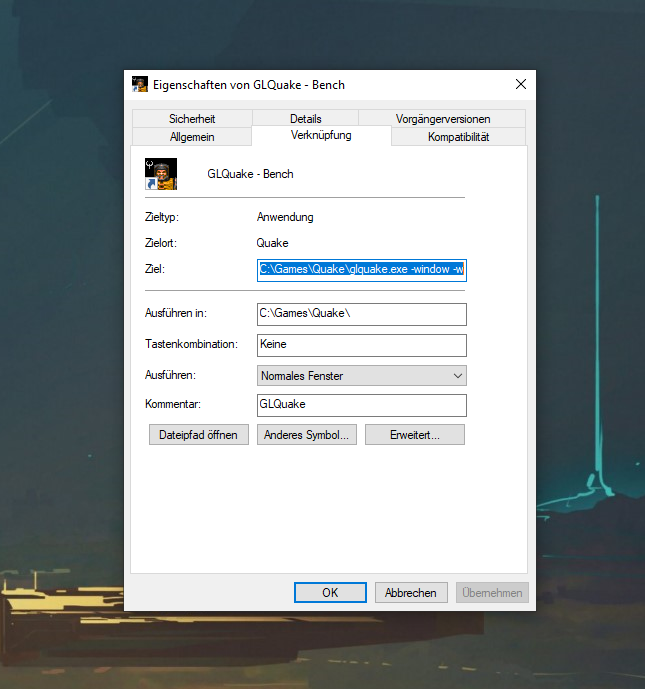Close the Eigenschaften dialog
This screenshot has height=689, width=645.
pos(521,84)
